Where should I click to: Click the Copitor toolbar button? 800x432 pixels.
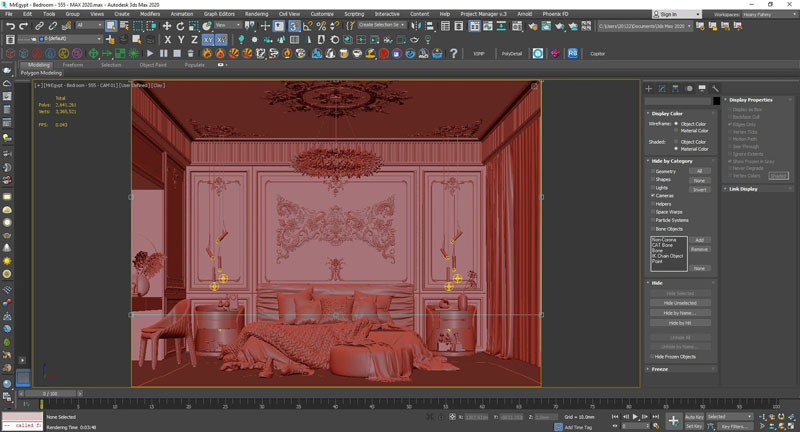click(598, 53)
